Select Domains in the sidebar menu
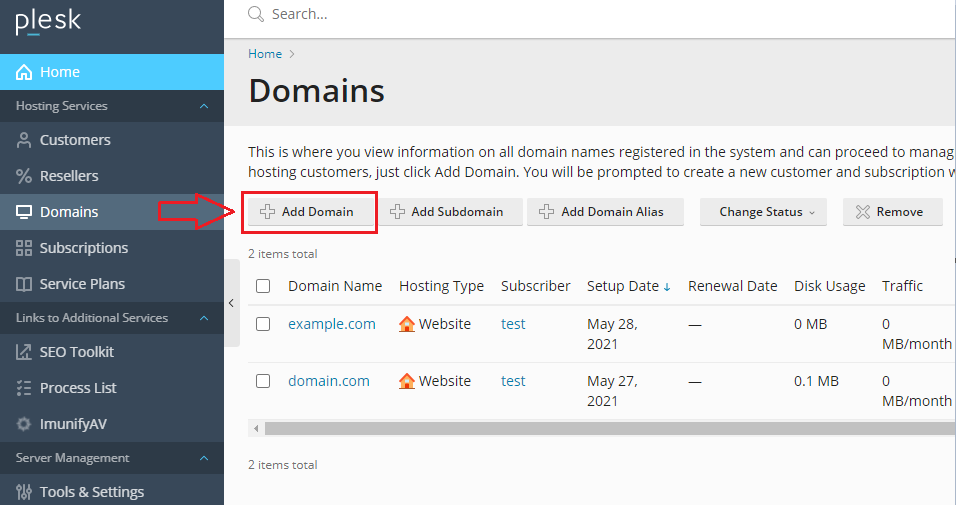 pos(69,212)
